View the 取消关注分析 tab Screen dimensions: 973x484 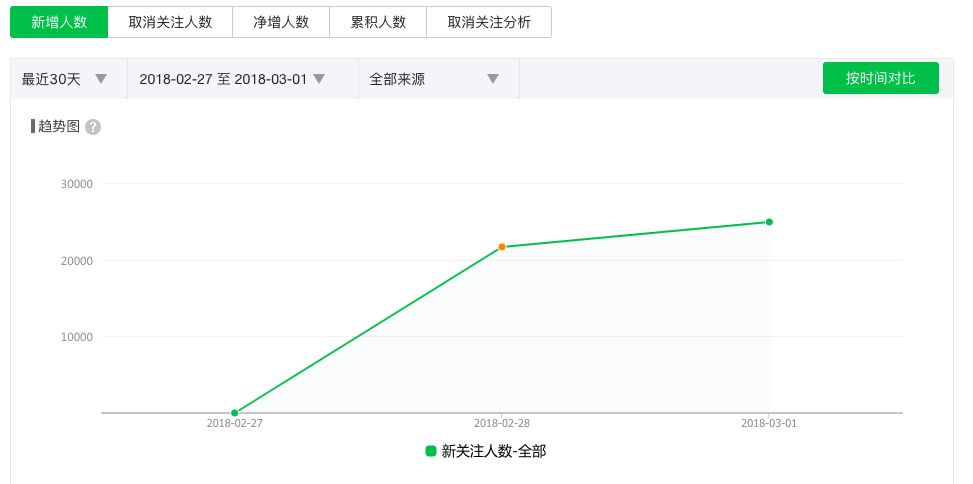point(488,22)
